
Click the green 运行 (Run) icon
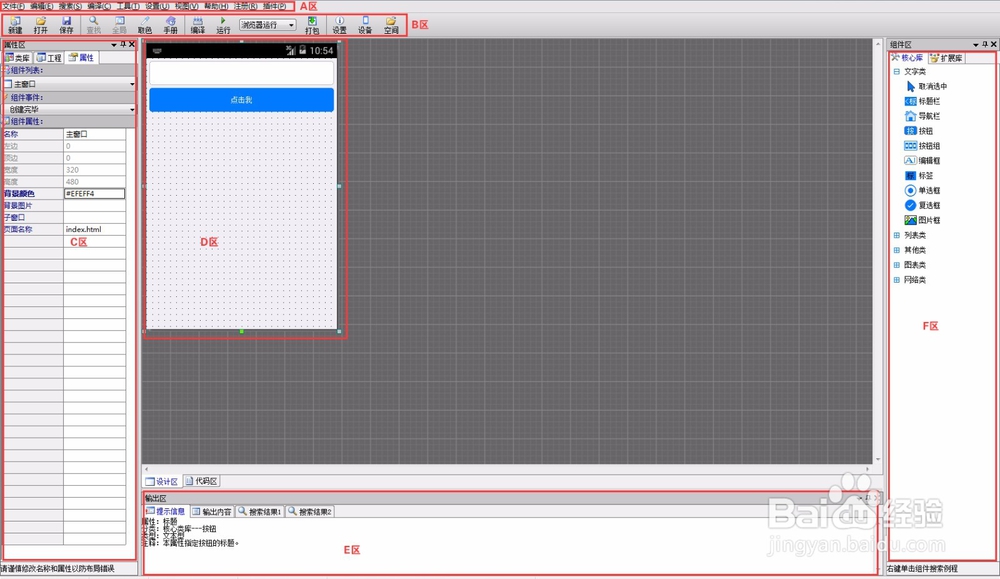point(223,26)
